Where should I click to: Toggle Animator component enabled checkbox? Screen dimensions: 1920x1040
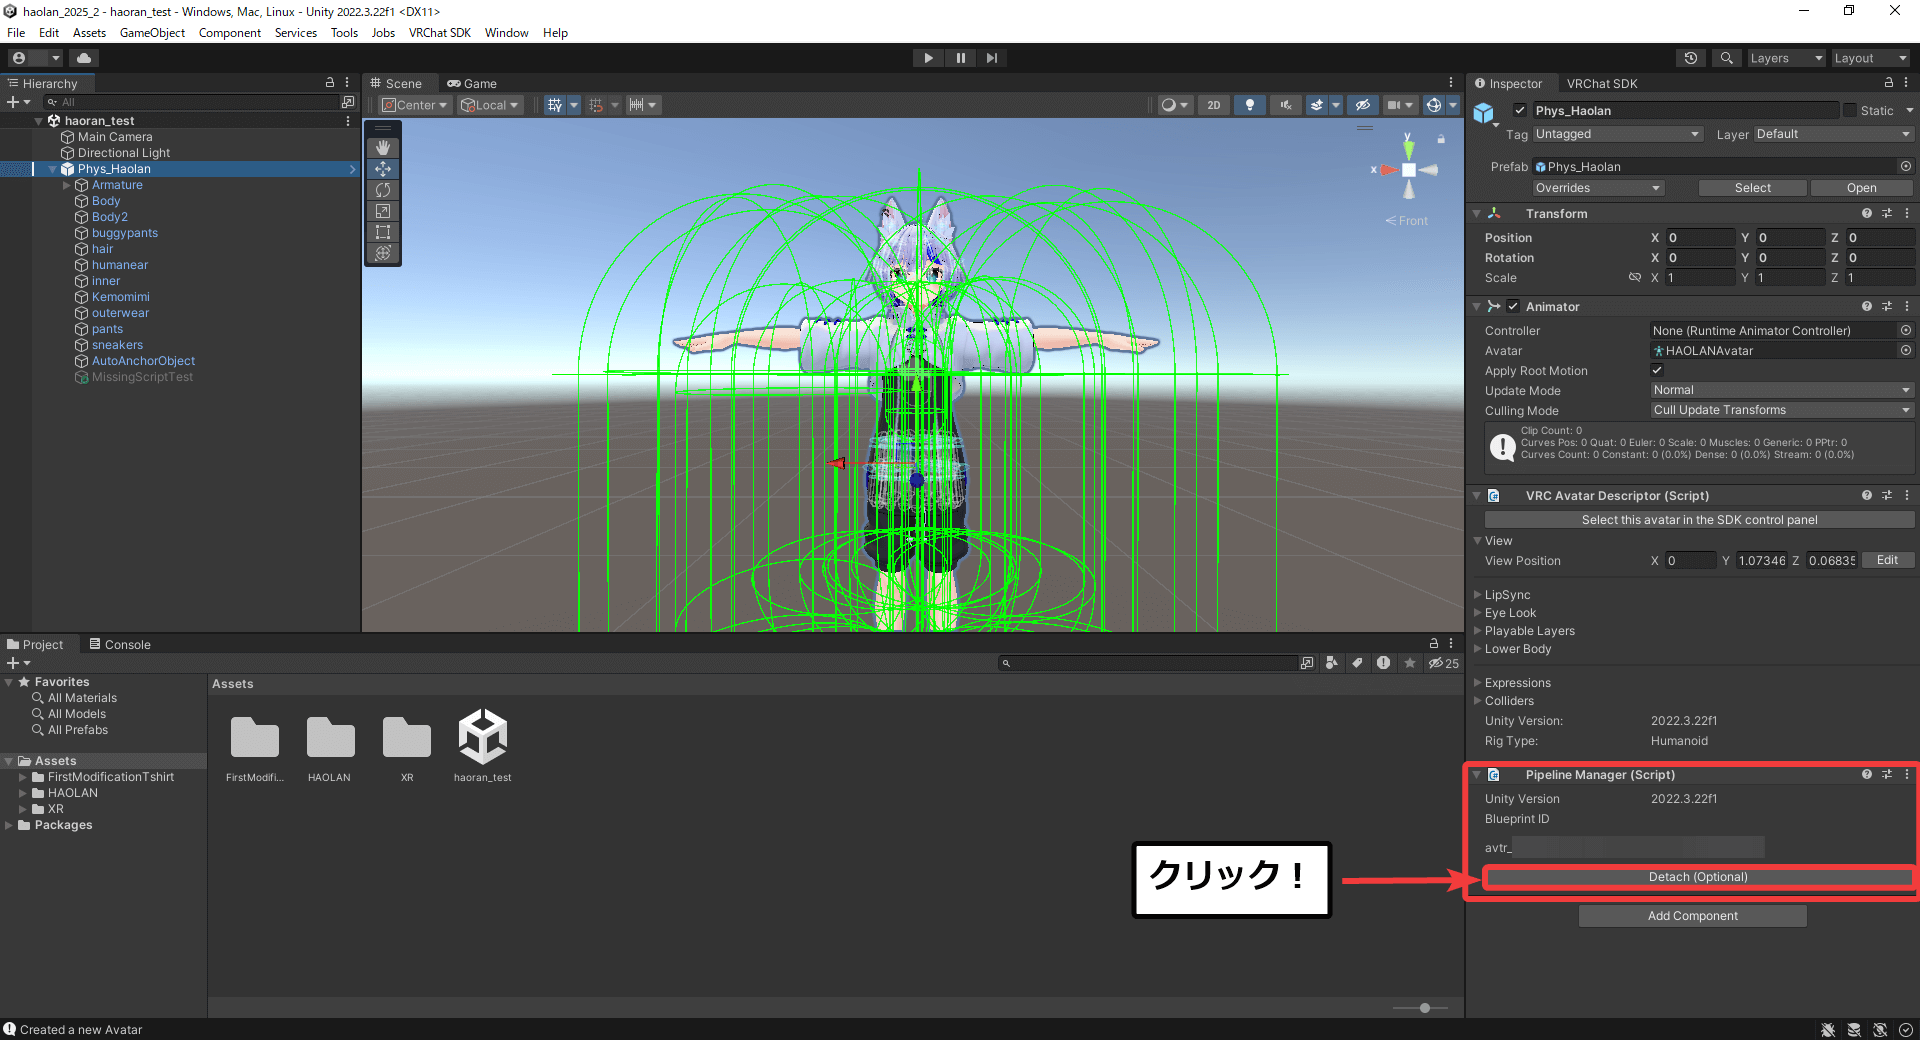pyautogui.click(x=1513, y=306)
